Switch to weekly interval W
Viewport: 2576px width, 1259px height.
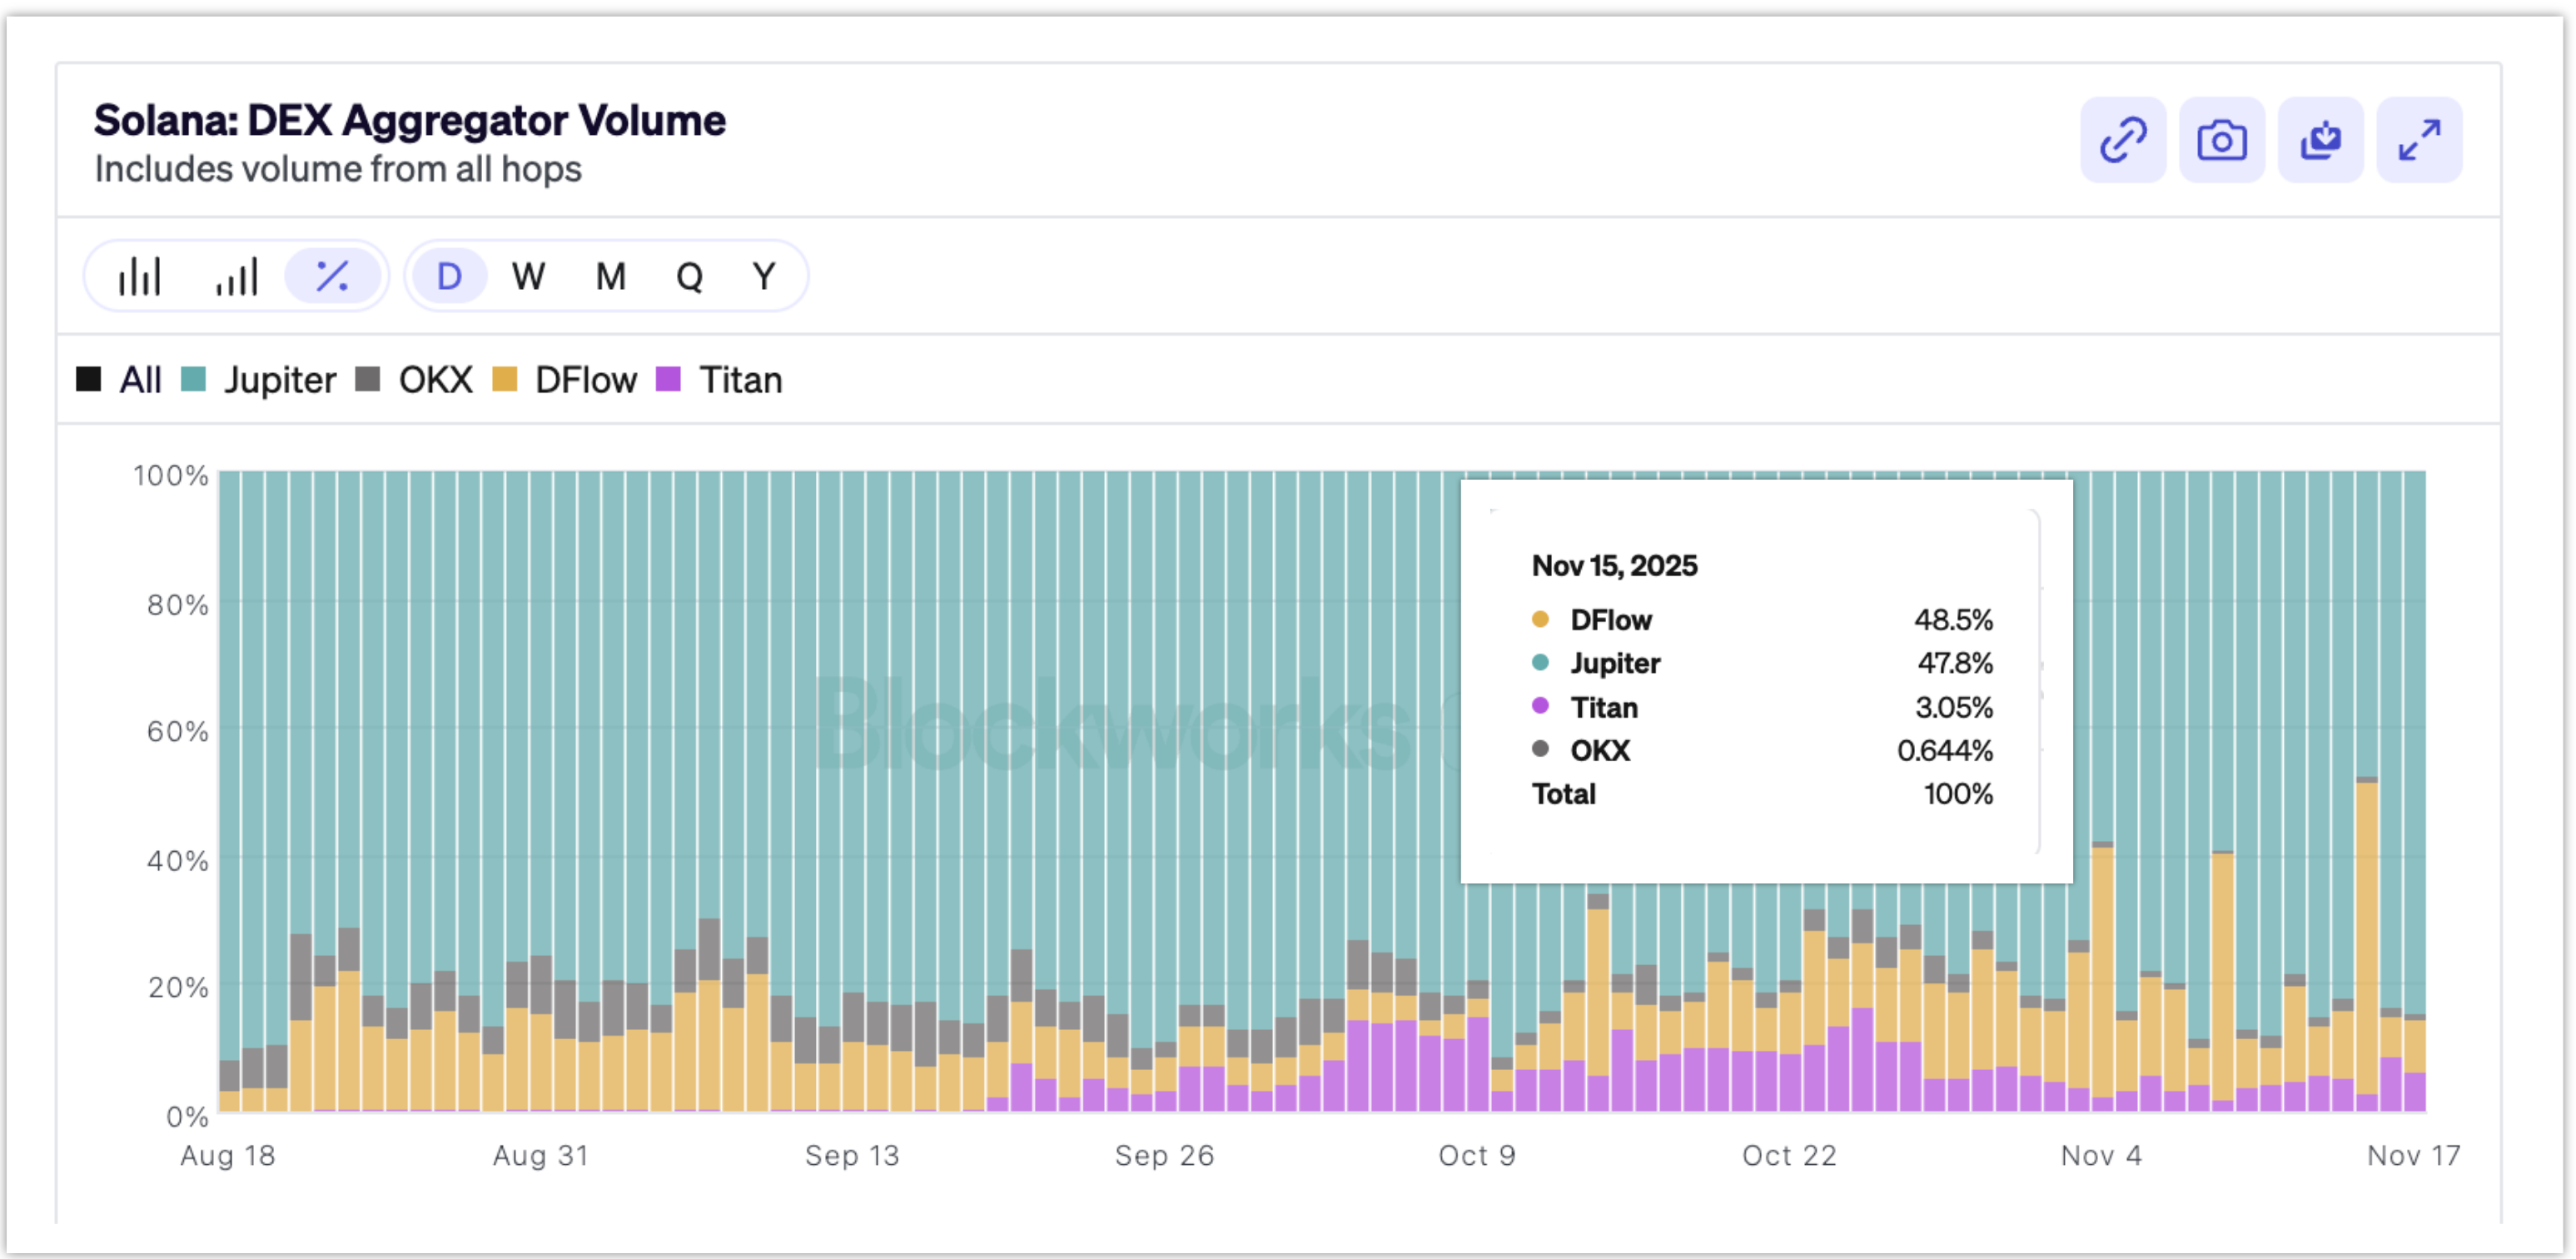click(528, 276)
